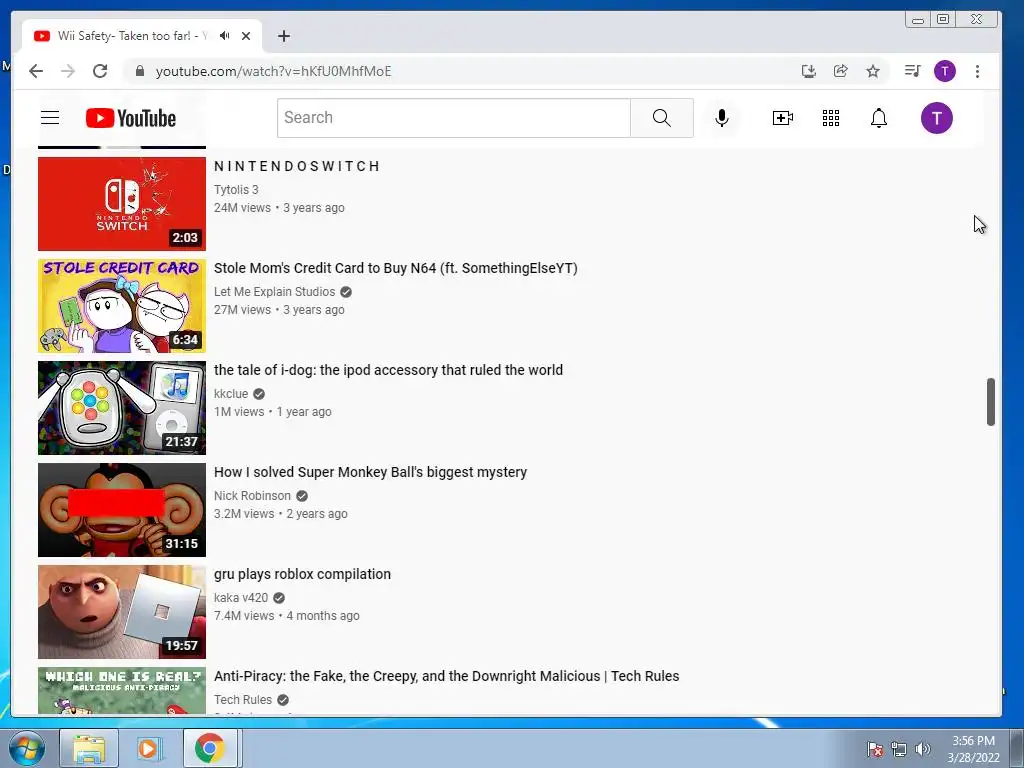Open the YouTube account avatar menu
This screenshot has height=768, width=1024.
click(936, 118)
